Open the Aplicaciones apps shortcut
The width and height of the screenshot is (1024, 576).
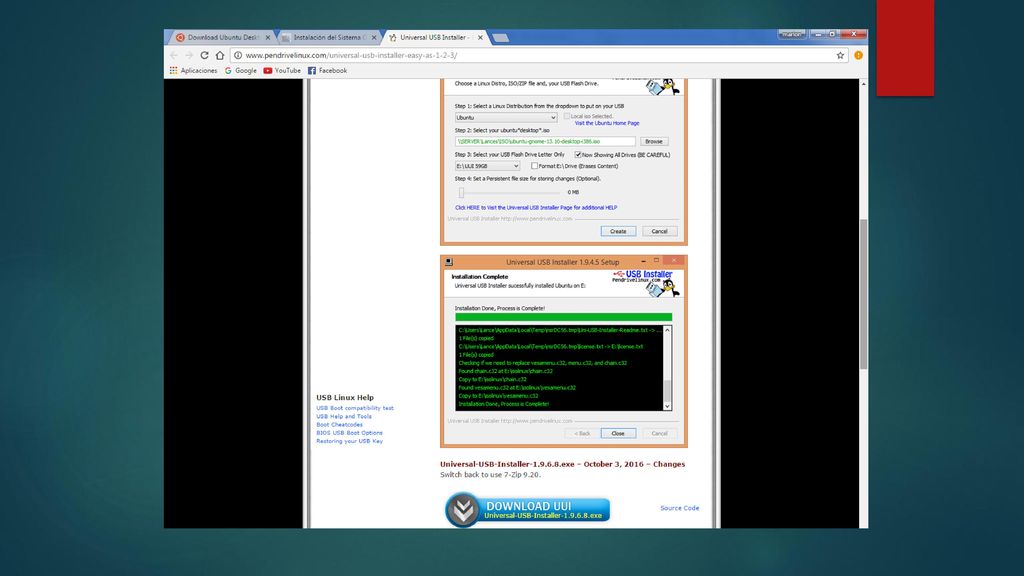193,71
